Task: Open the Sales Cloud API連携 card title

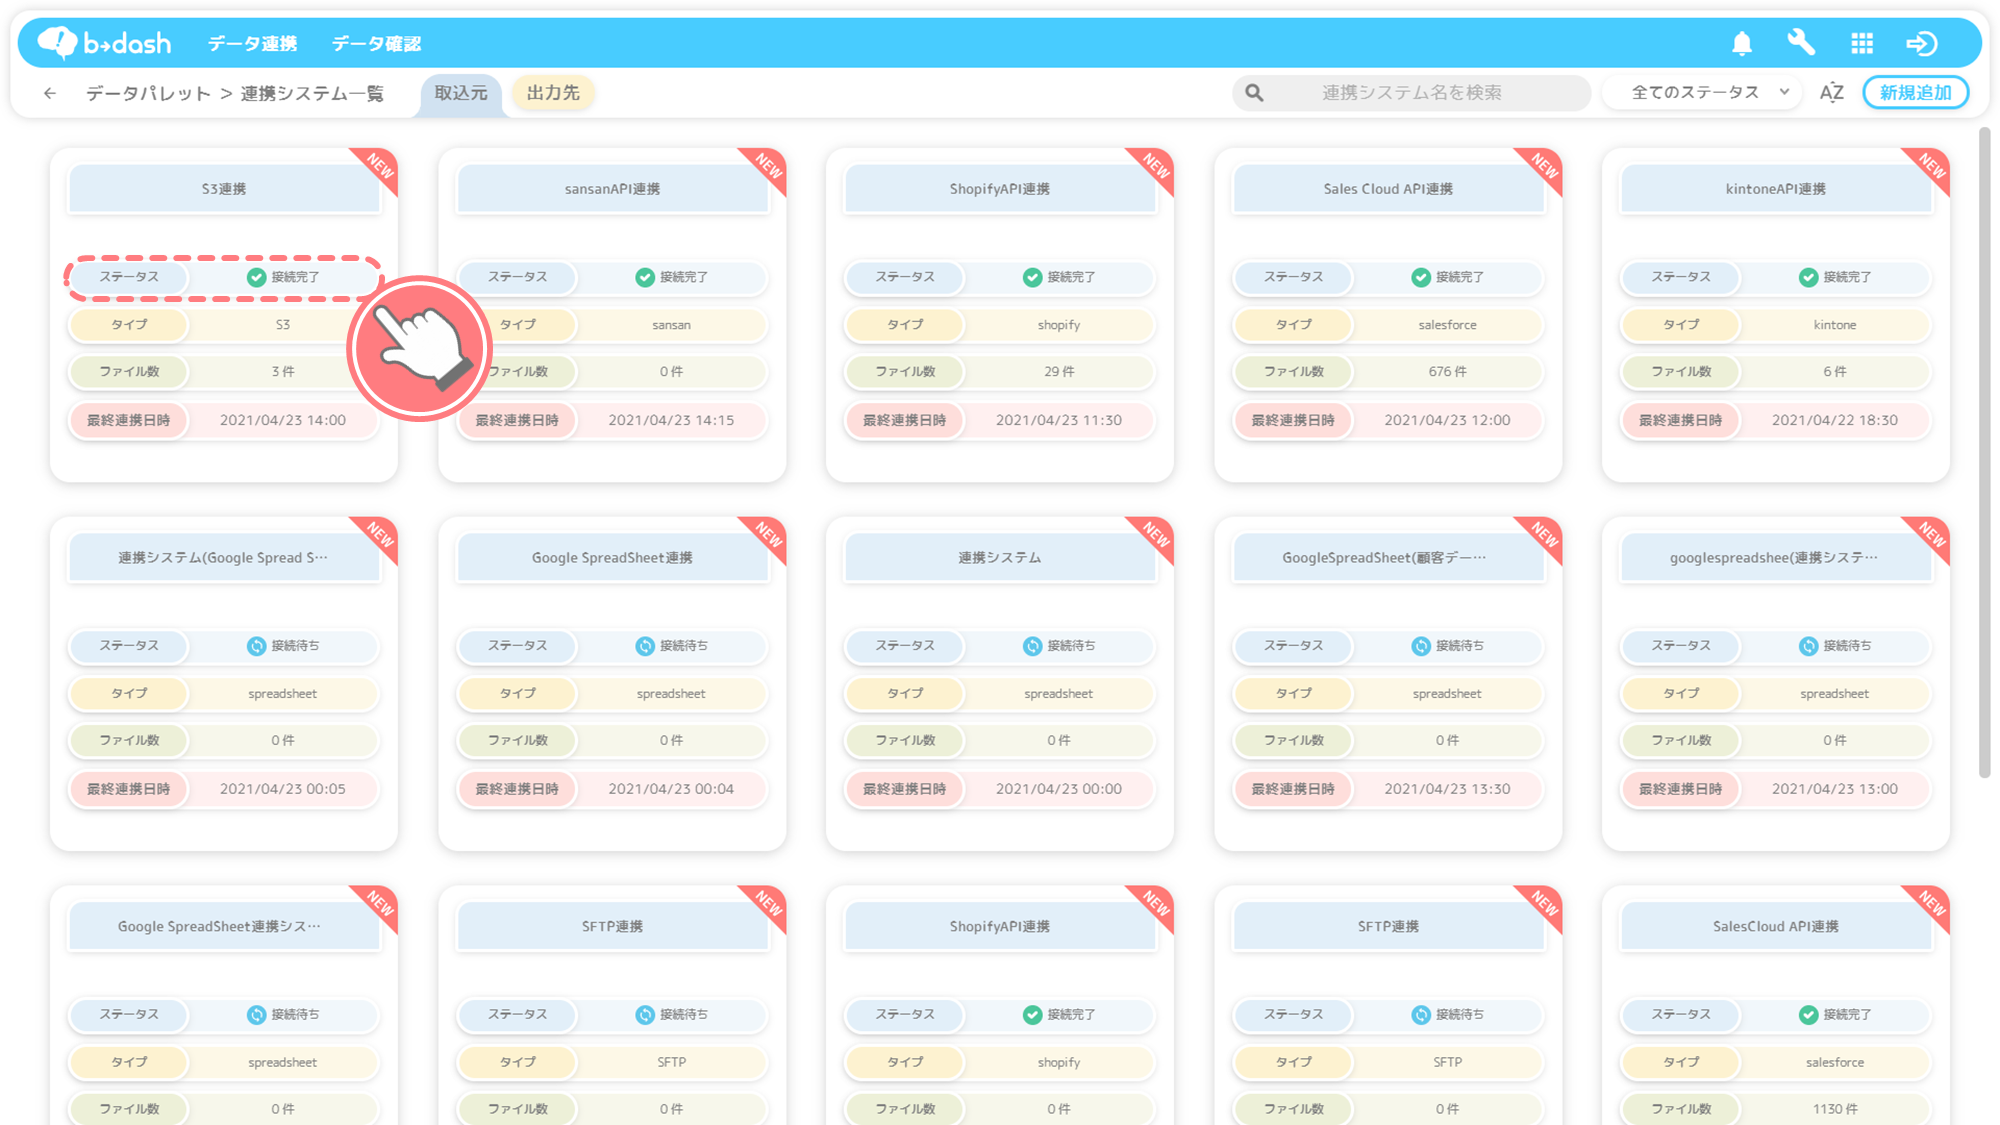Action: coord(1388,189)
